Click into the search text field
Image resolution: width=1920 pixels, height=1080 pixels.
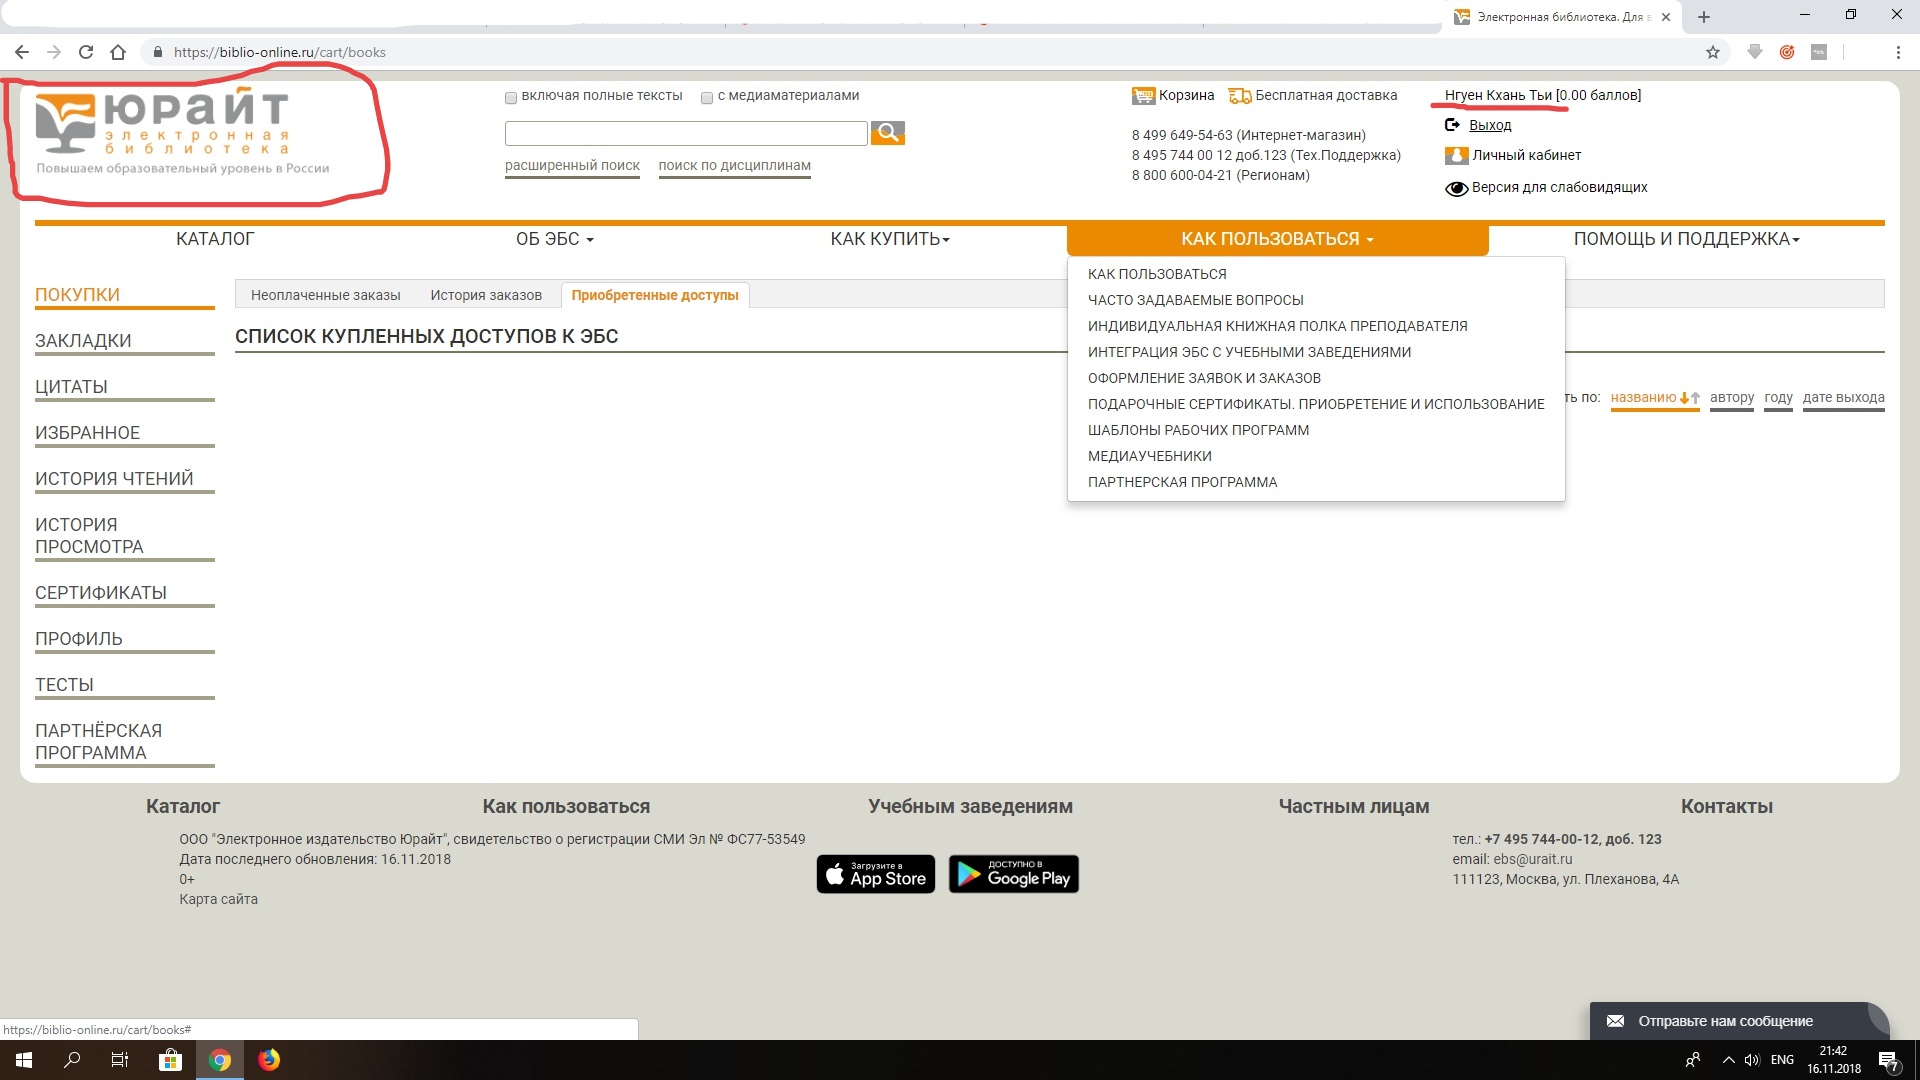685,133
